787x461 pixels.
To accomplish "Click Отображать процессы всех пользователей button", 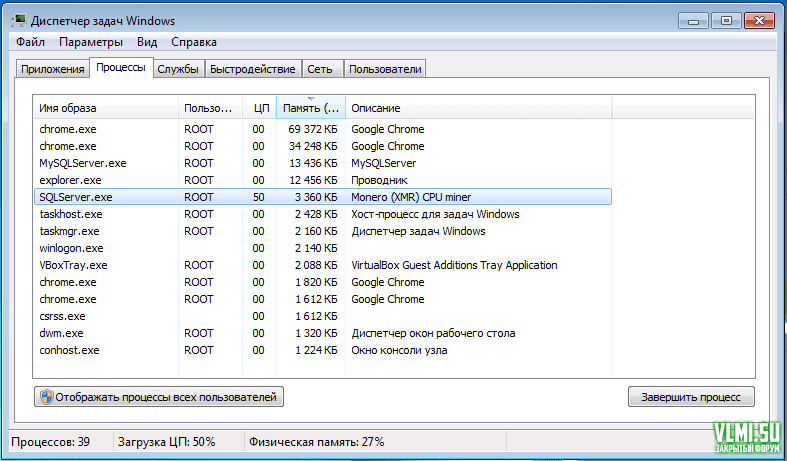I will [159, 397].
